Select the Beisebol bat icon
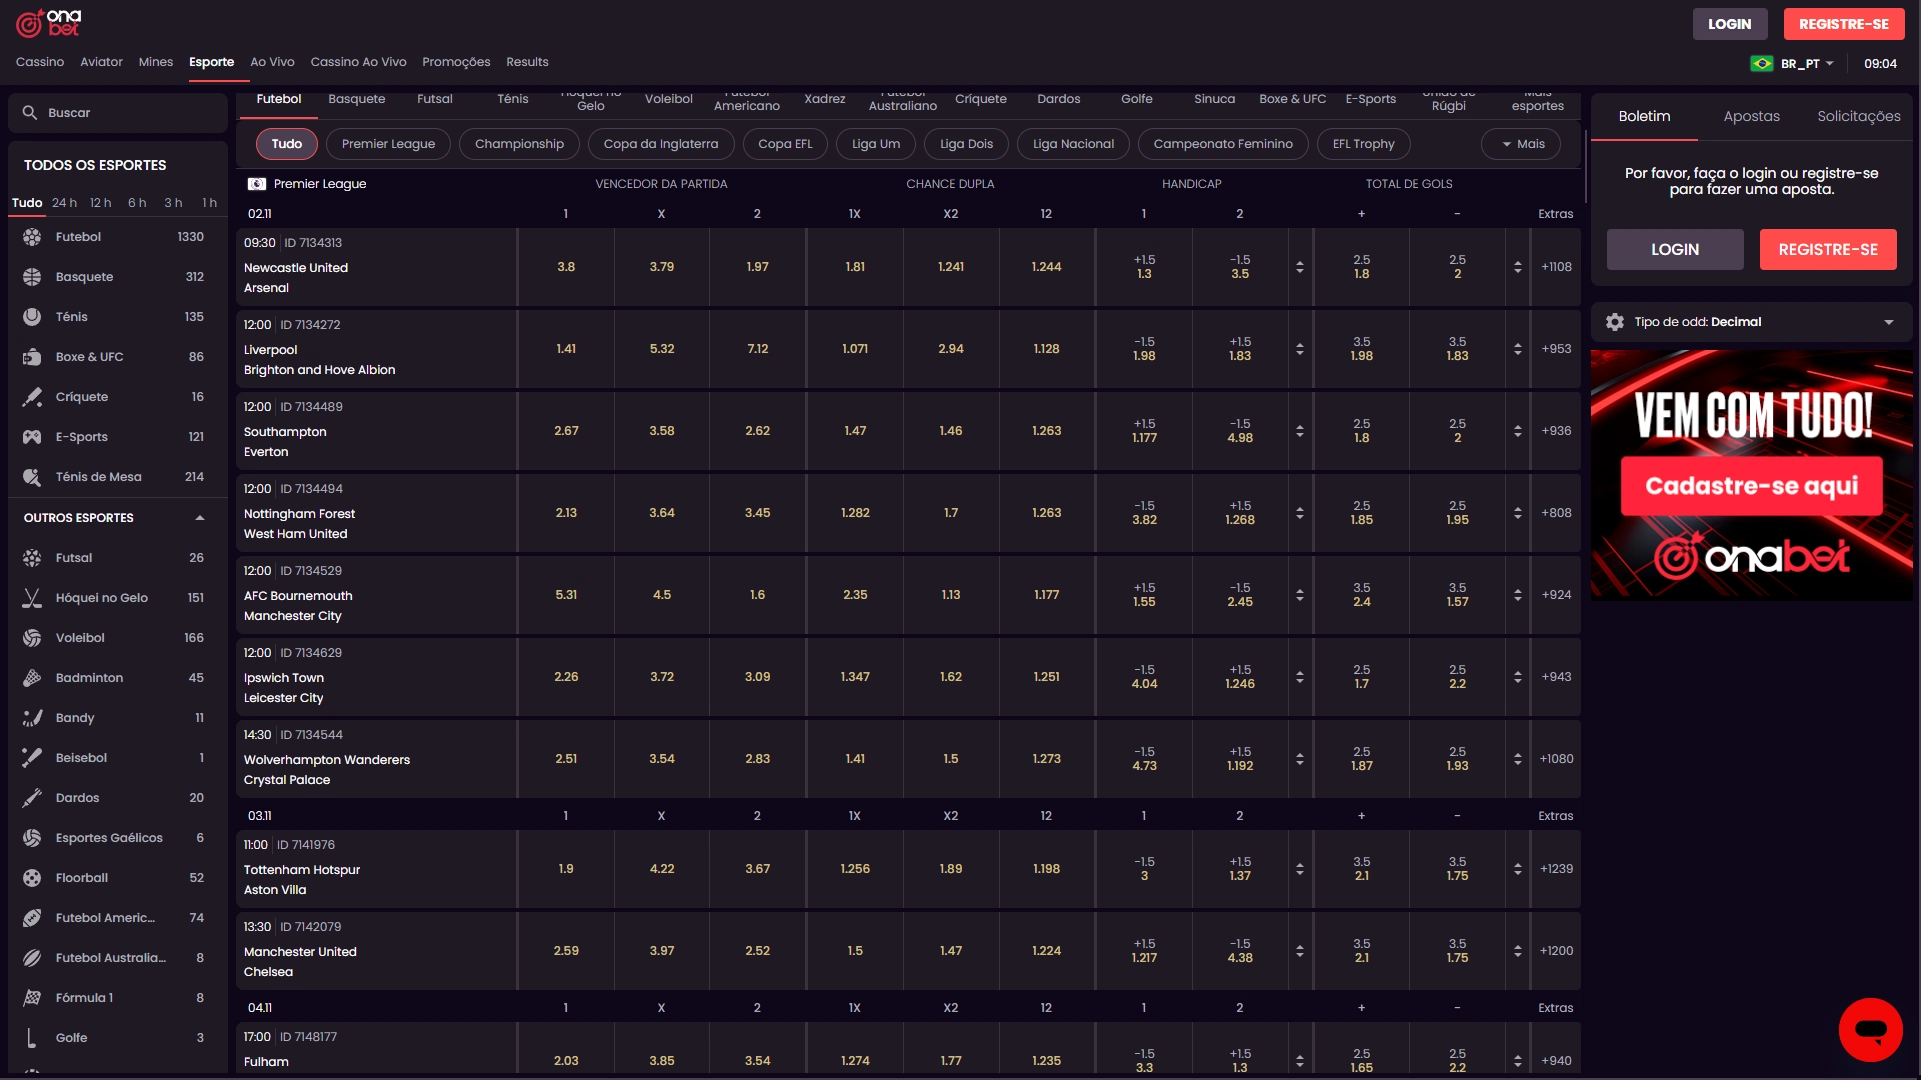The width and height of the screenshot is (1921, 1080). [32, 758]
